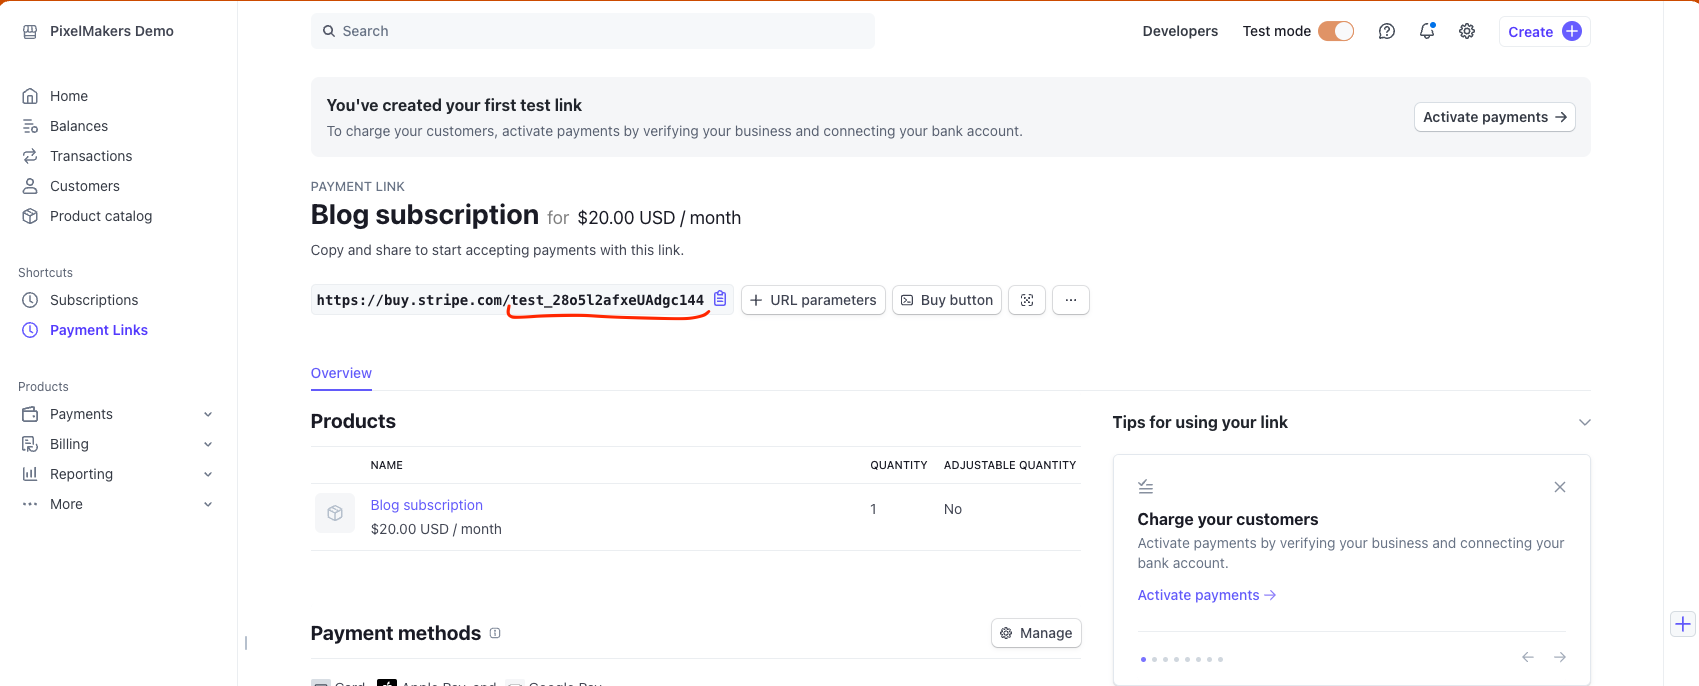Click the payment link URL text
1699x686 pixels.
pos(510,300)
